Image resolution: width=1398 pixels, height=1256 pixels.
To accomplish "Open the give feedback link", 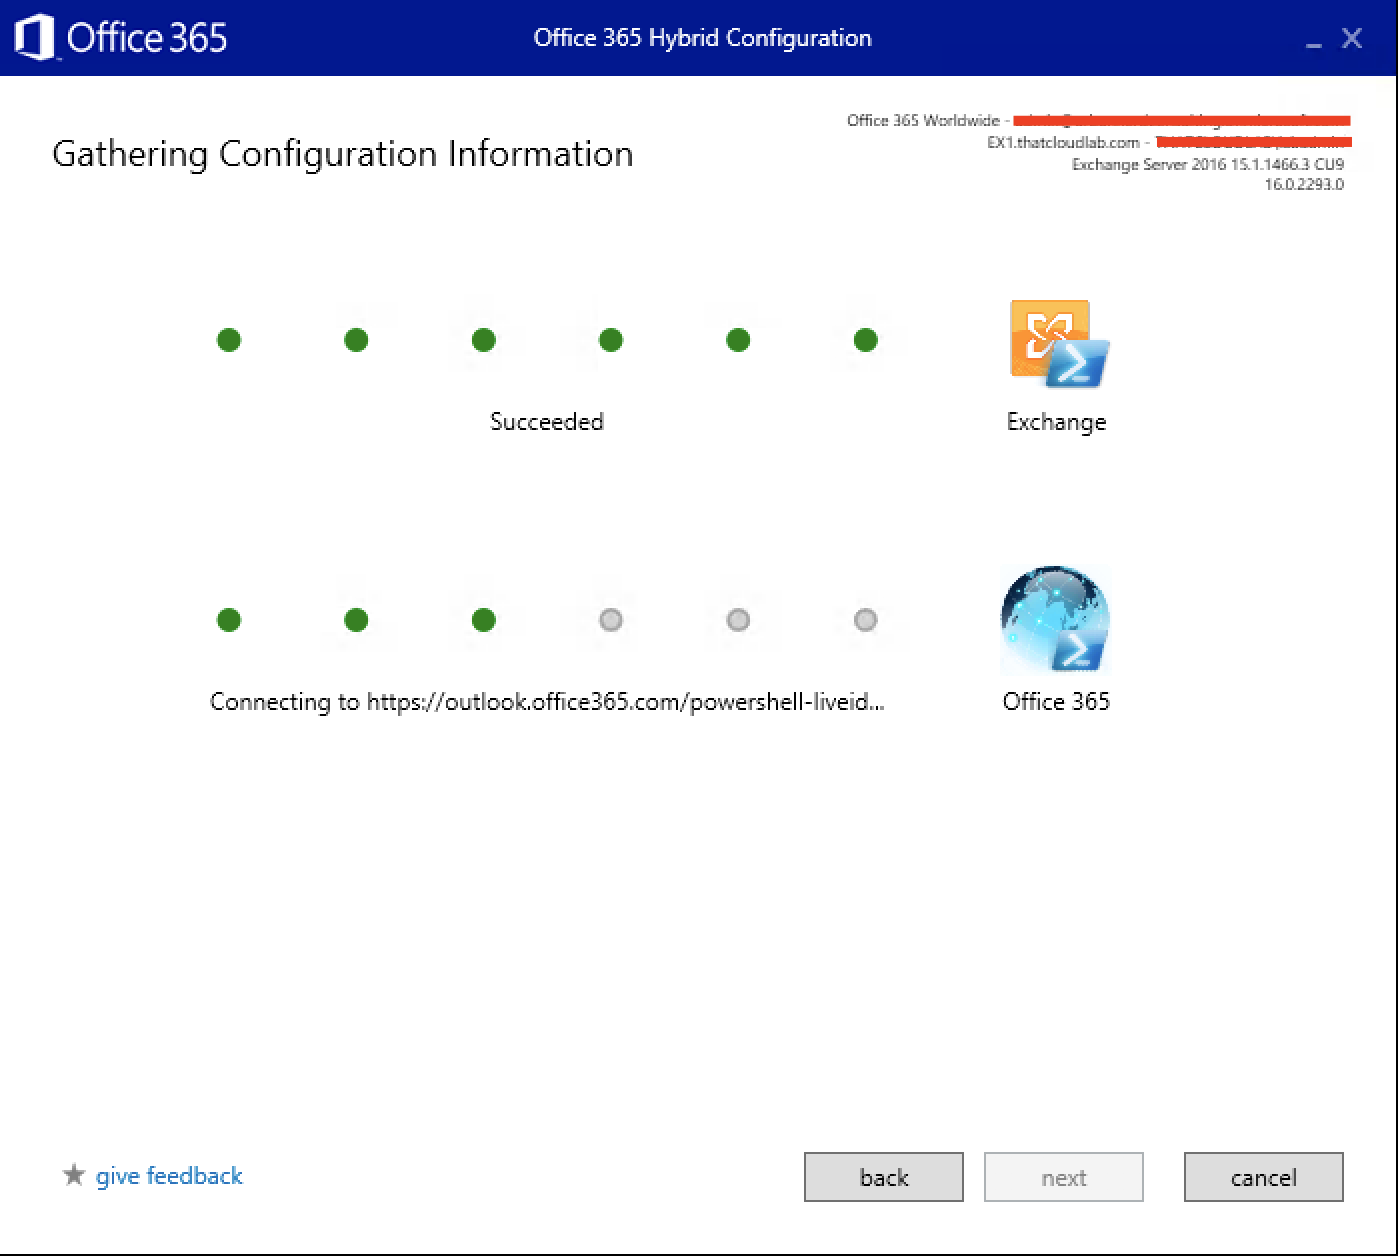I will (x=169, y=1176).
